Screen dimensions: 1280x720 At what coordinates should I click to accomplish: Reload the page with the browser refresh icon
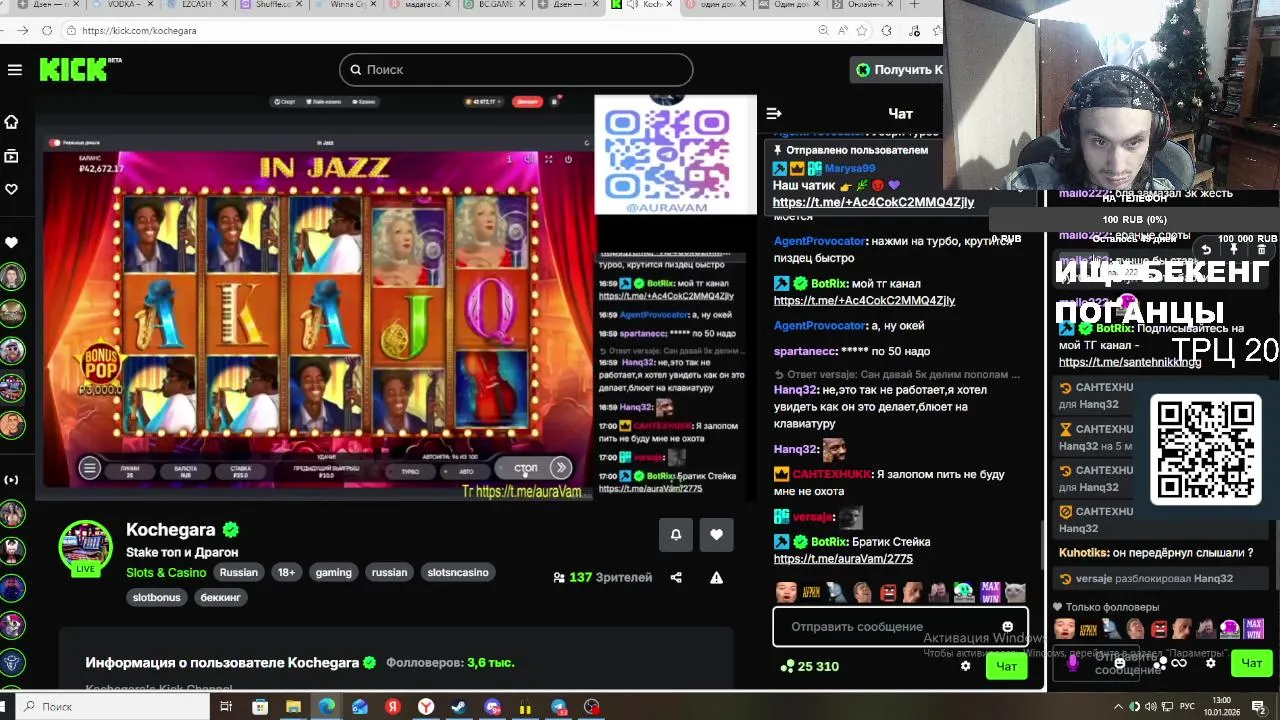click(x=47, y=30)
